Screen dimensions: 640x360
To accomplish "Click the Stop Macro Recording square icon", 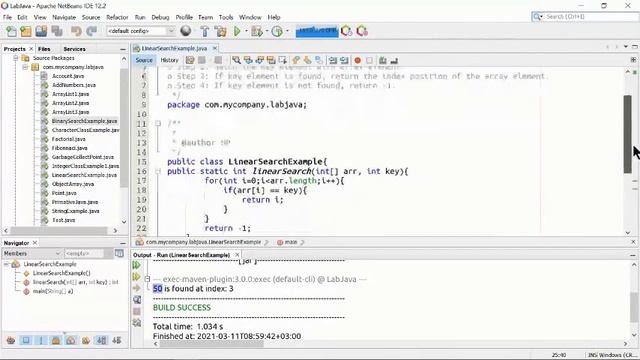I will [369, 60].
